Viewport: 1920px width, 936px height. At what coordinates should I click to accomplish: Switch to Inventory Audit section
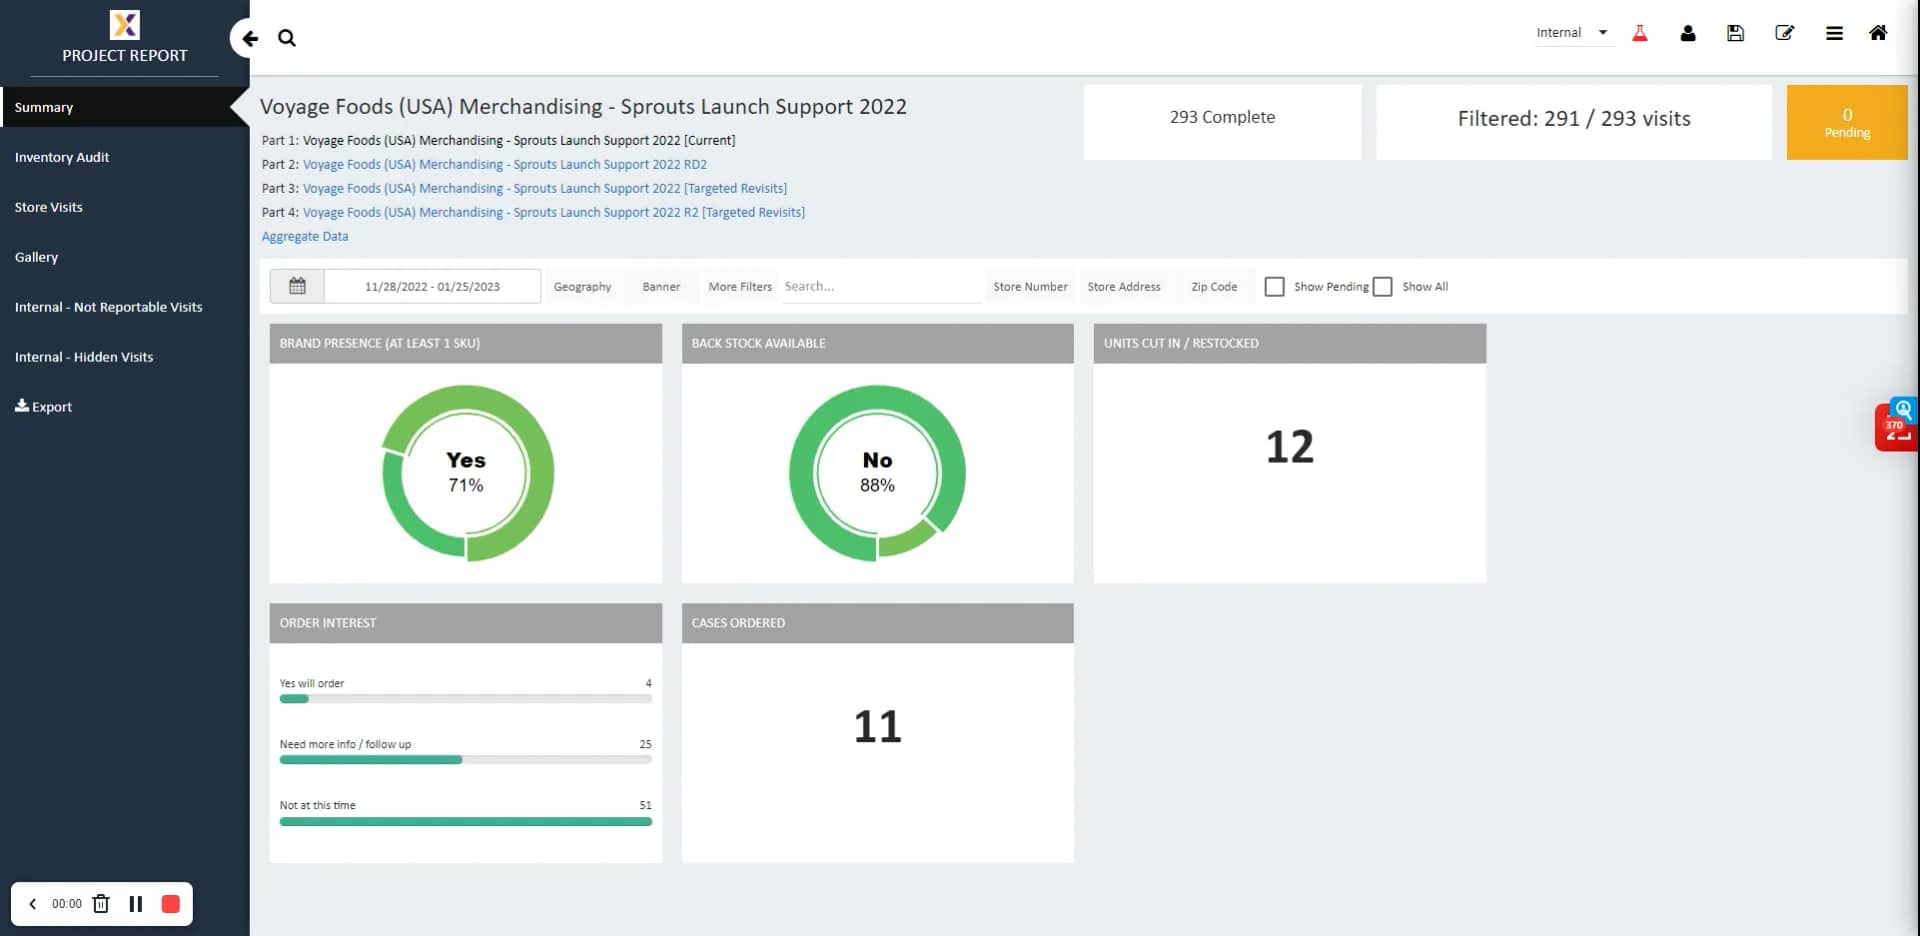(62, 157)
